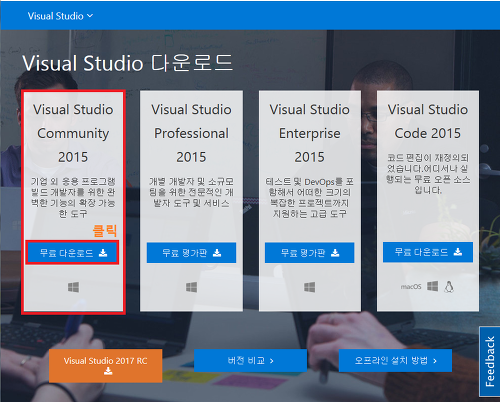Expand the 버전 비교 chevron link

(x=250, y=360)
